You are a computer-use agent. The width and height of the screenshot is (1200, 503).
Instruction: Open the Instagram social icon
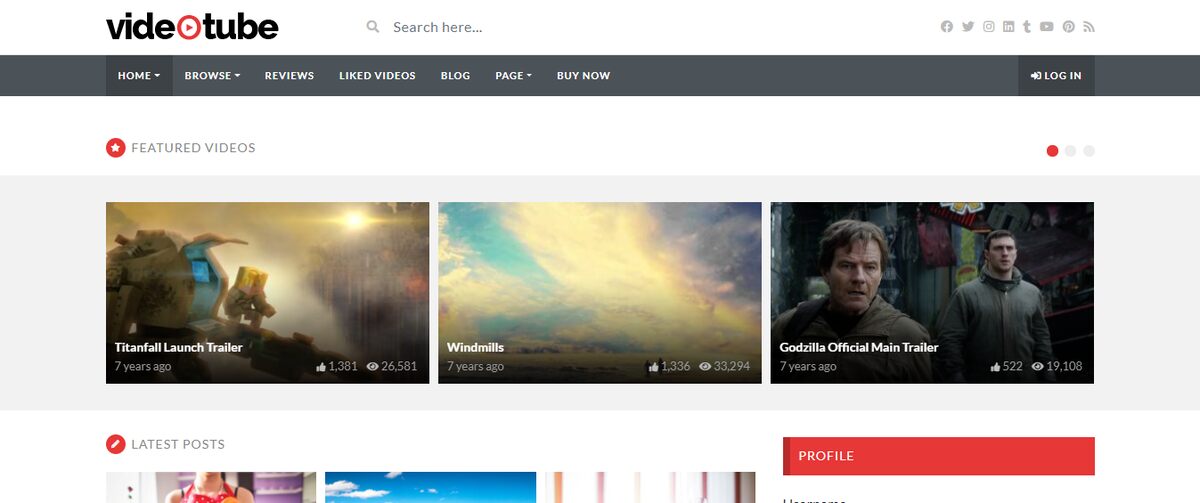pos(989,27)
